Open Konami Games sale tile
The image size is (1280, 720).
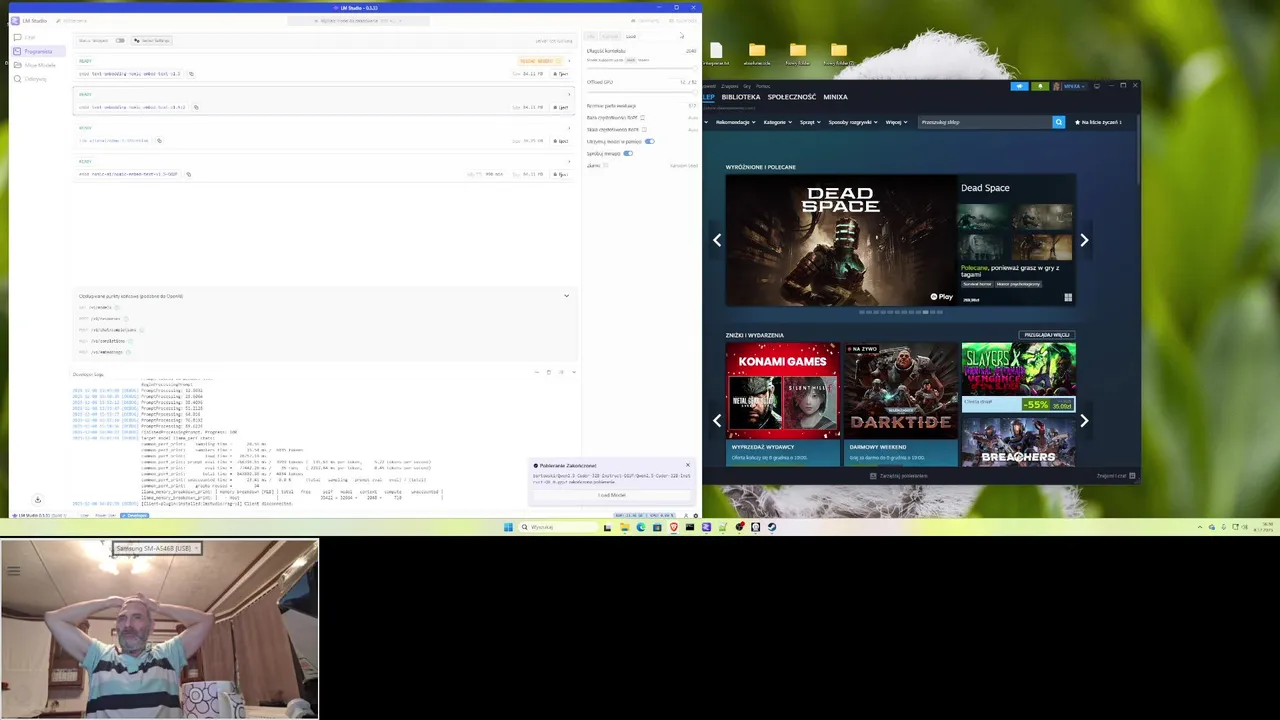783,404
